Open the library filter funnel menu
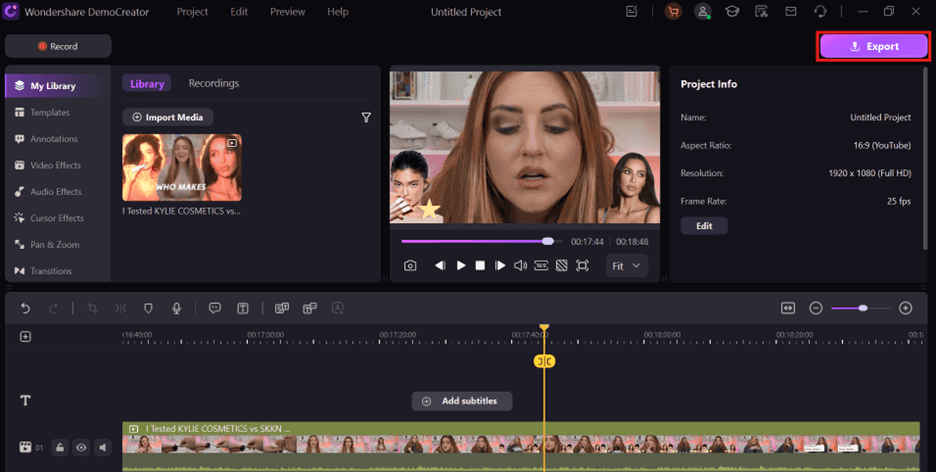This screenshot has width=936, height=472. [366, 118]
